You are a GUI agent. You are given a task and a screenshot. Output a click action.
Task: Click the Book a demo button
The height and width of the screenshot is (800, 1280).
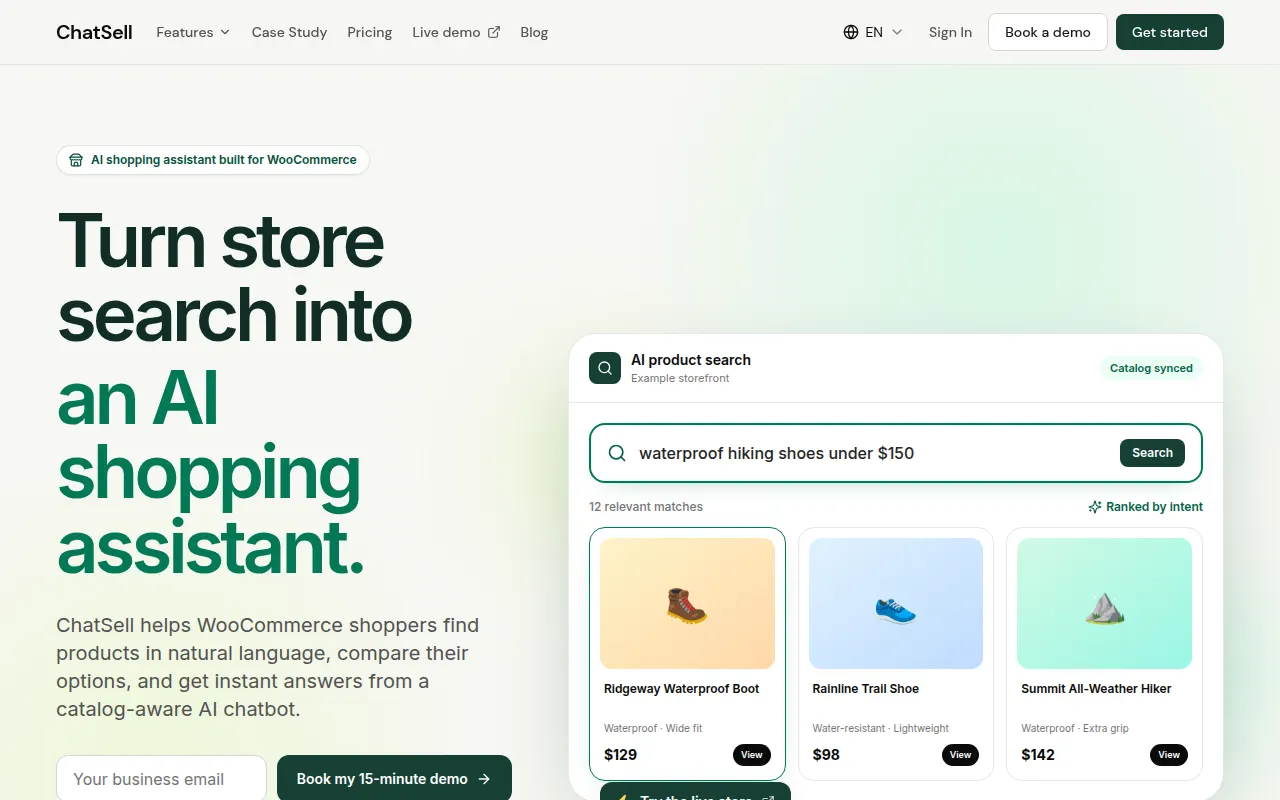[1047, 32]
